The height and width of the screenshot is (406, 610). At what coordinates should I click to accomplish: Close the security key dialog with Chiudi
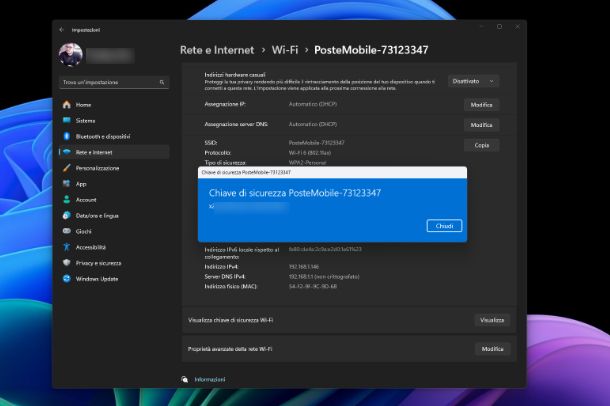(x=444, y=226)
